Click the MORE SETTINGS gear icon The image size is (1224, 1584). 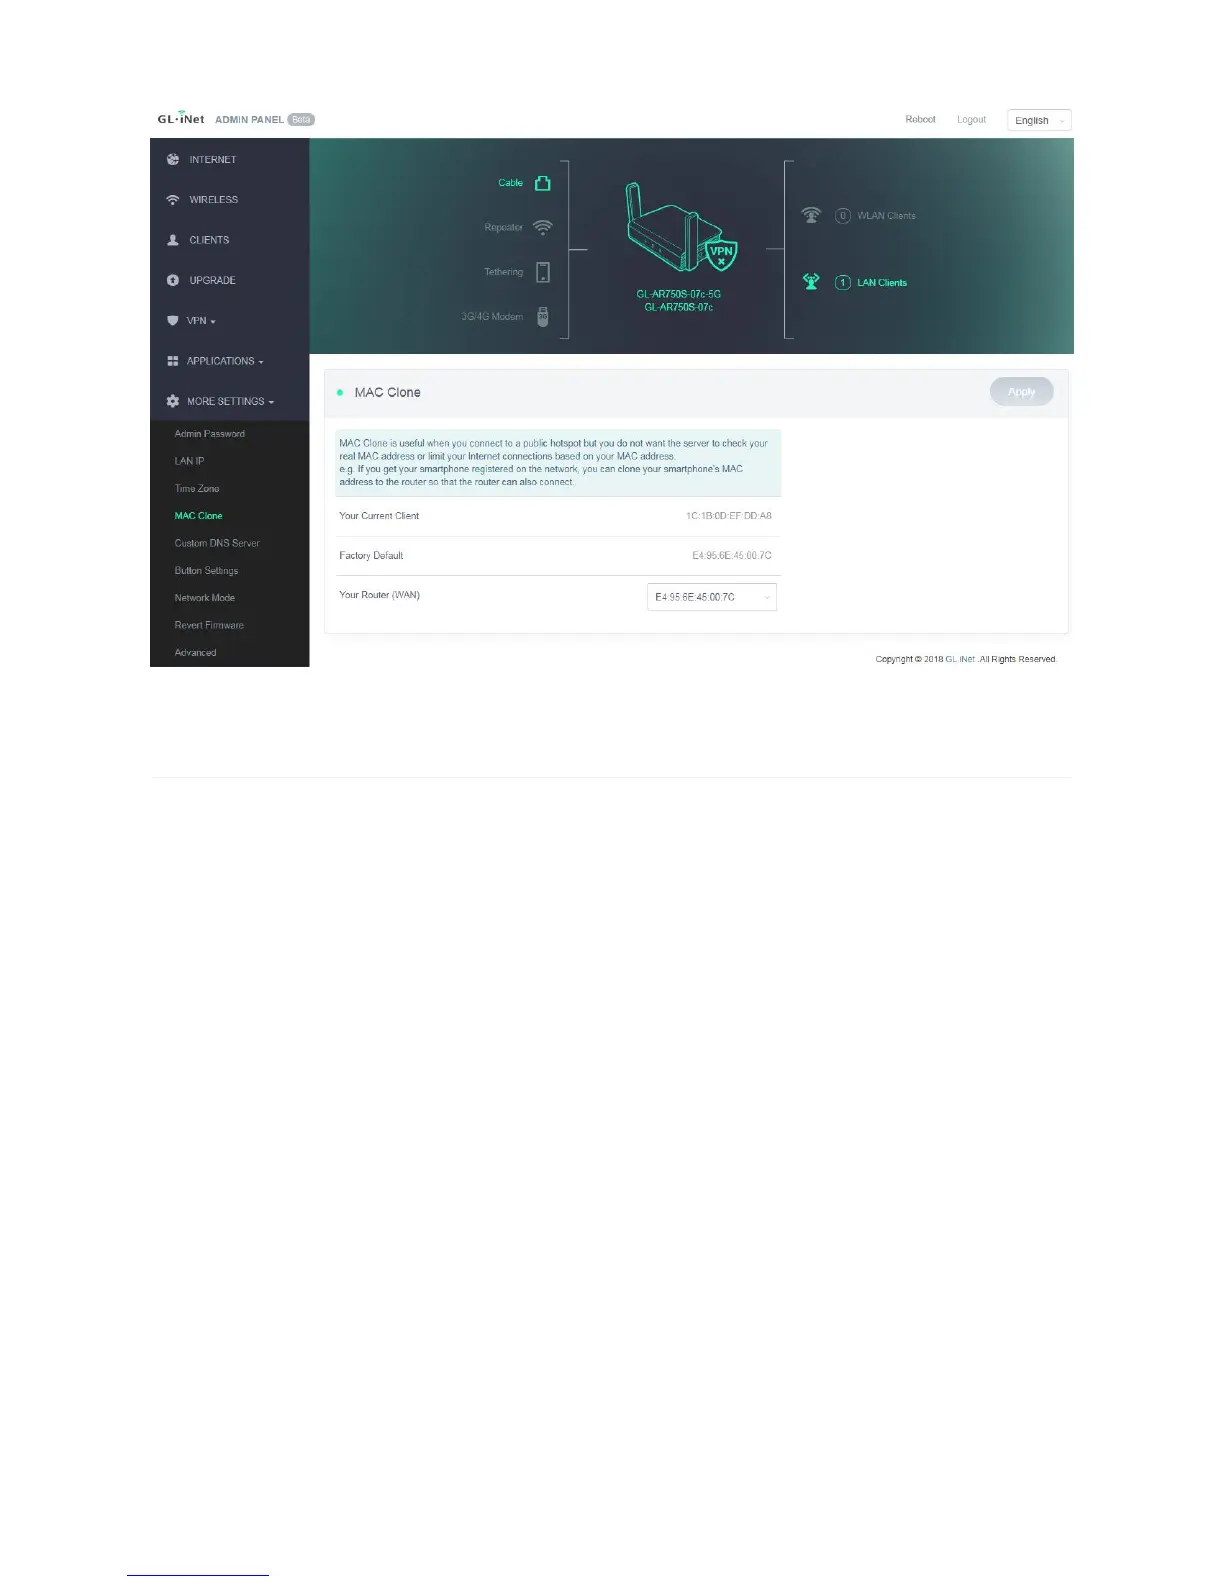173,401
